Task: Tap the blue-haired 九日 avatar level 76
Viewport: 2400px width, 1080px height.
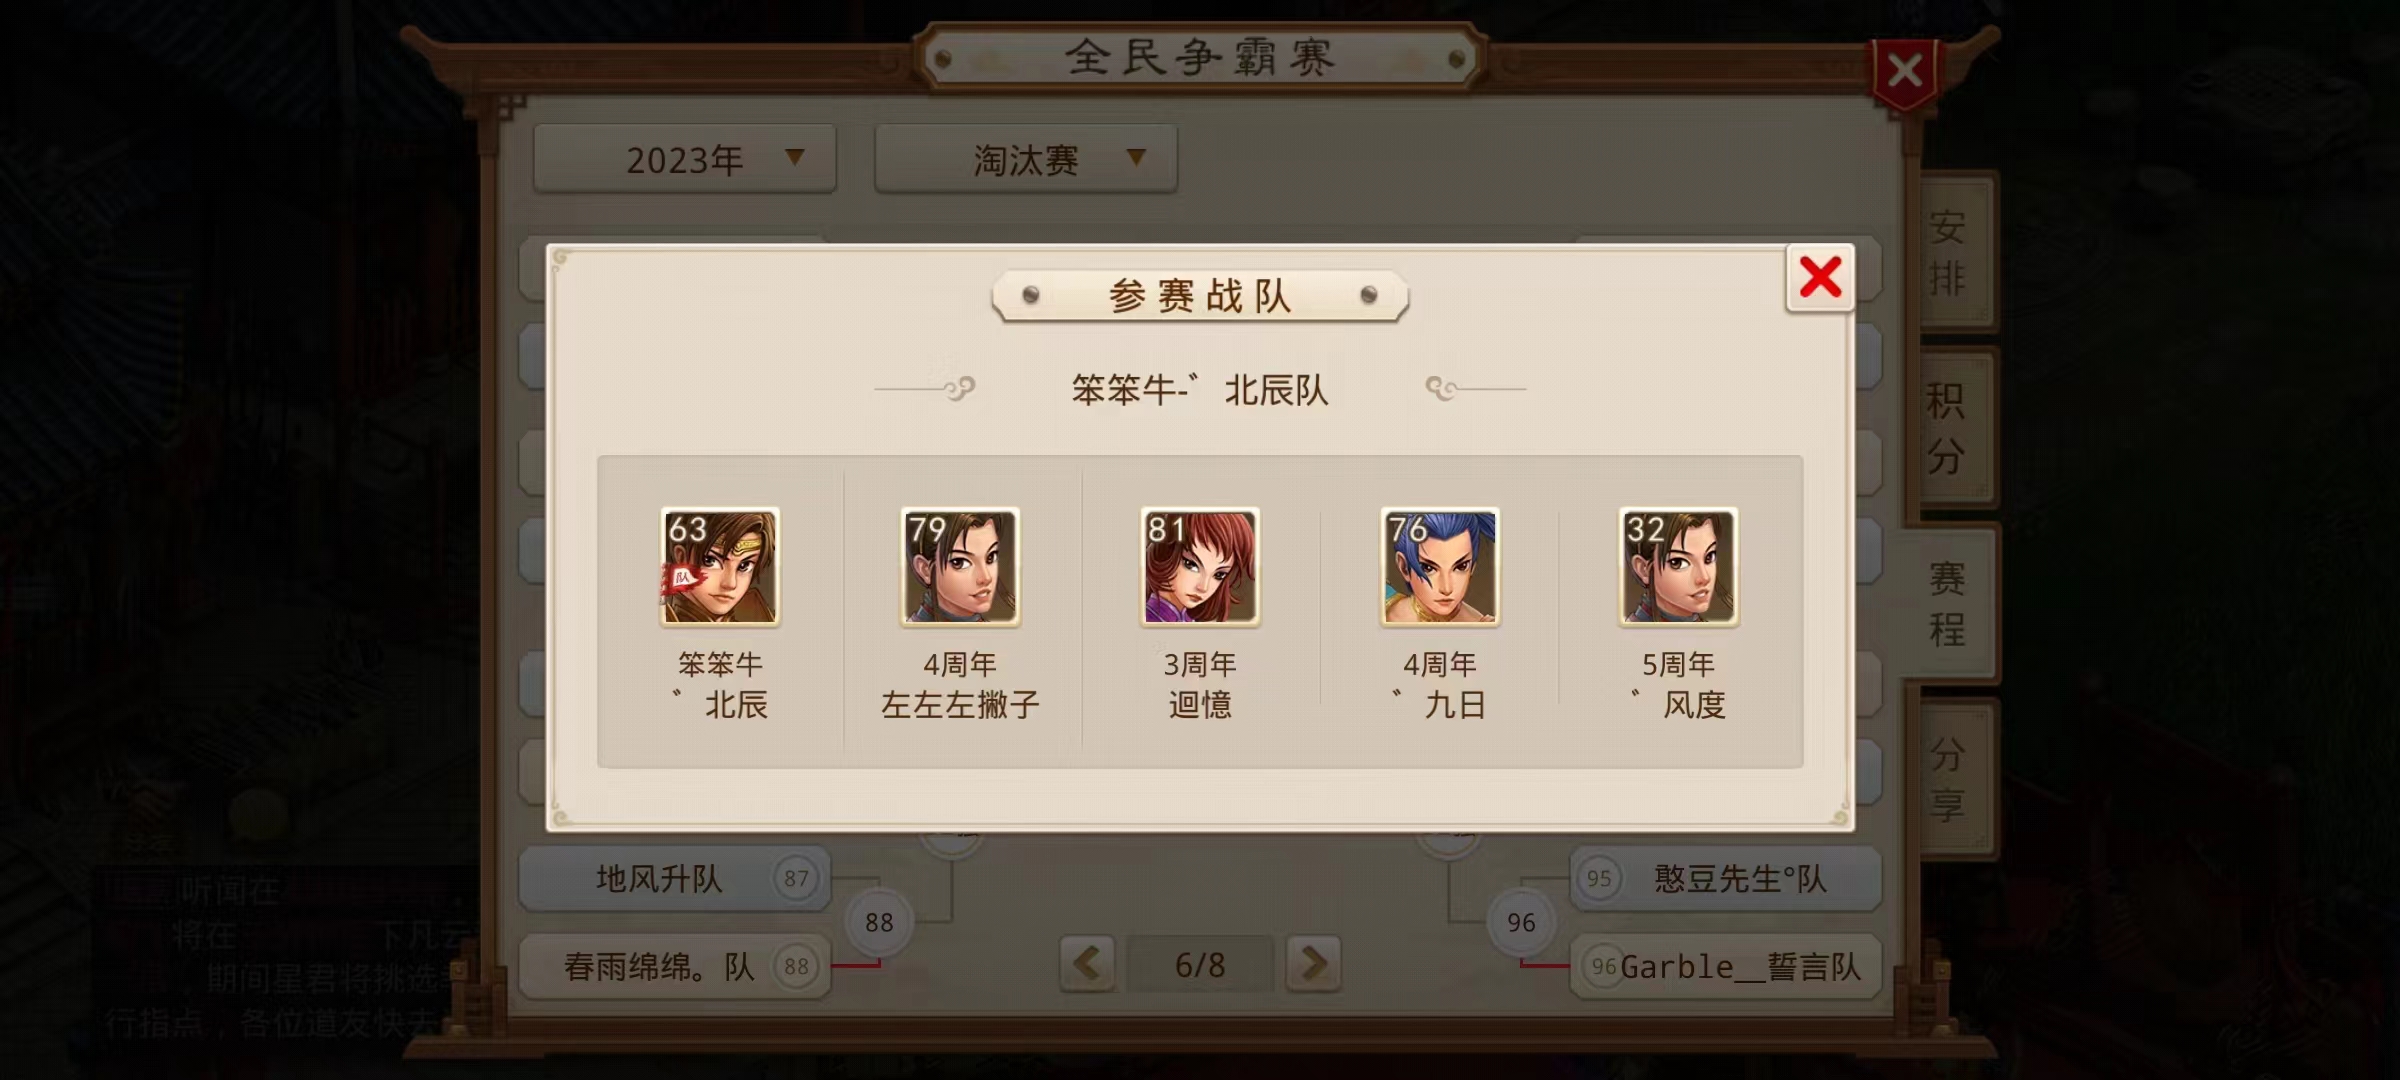Action: [1440, 567]
